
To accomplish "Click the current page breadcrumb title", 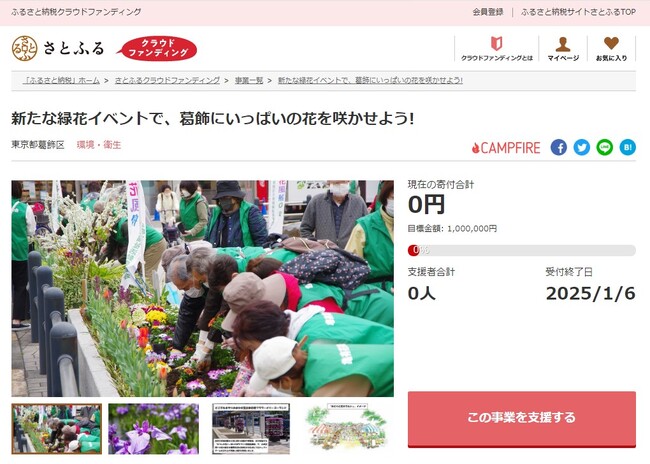I will tap(370, 80).
